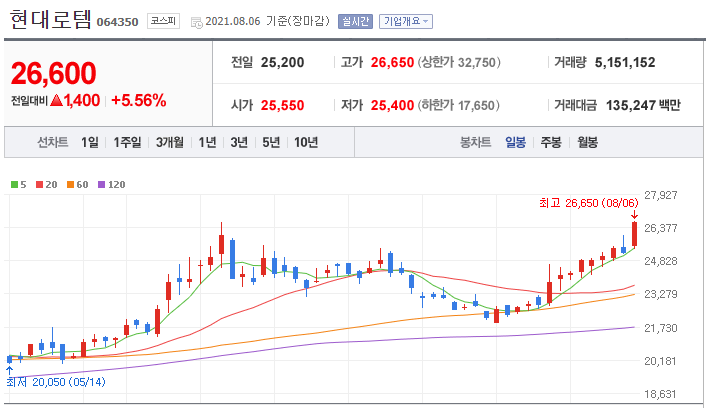
Task: Click the 코스피 market label
Action: [x=163, y=21]
